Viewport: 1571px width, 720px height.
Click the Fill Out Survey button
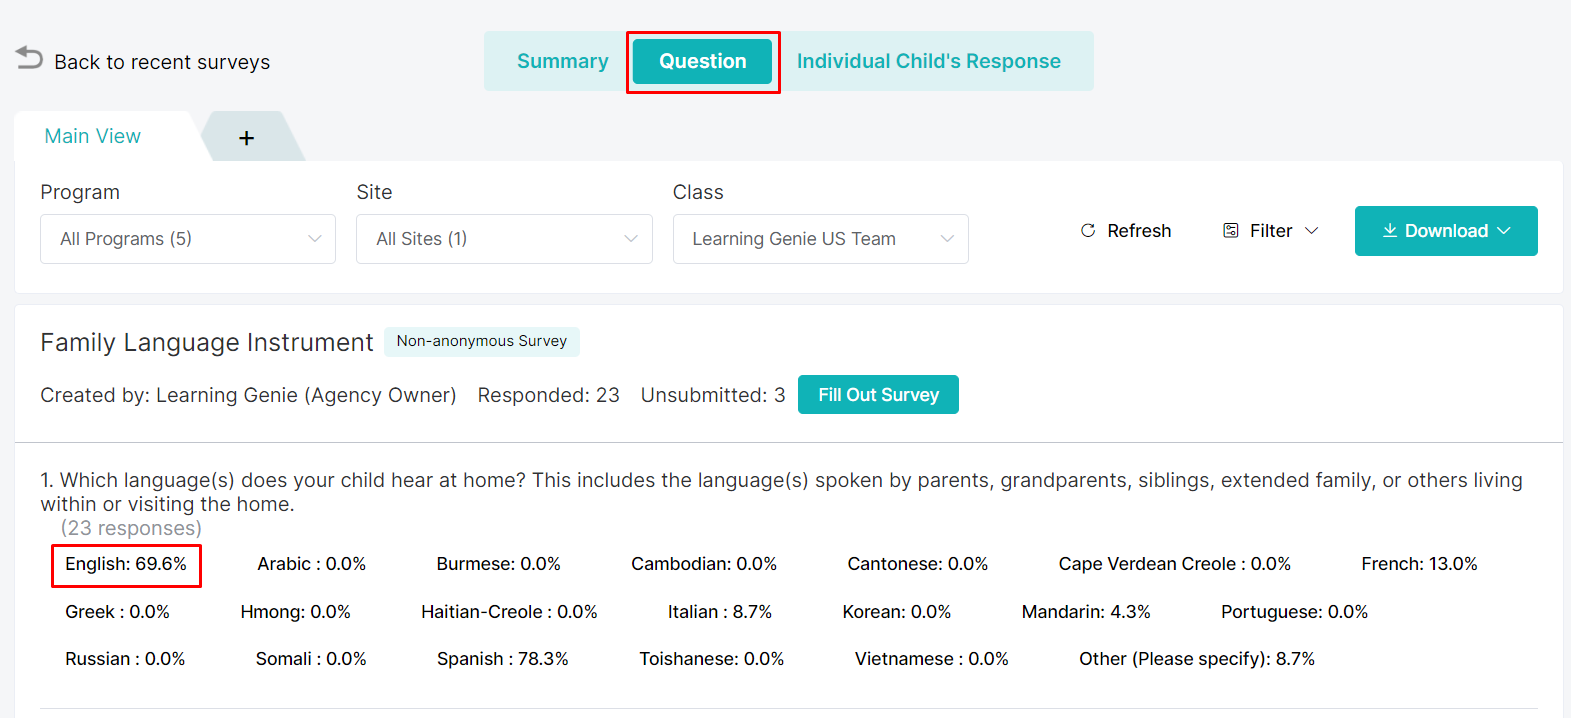879,394
